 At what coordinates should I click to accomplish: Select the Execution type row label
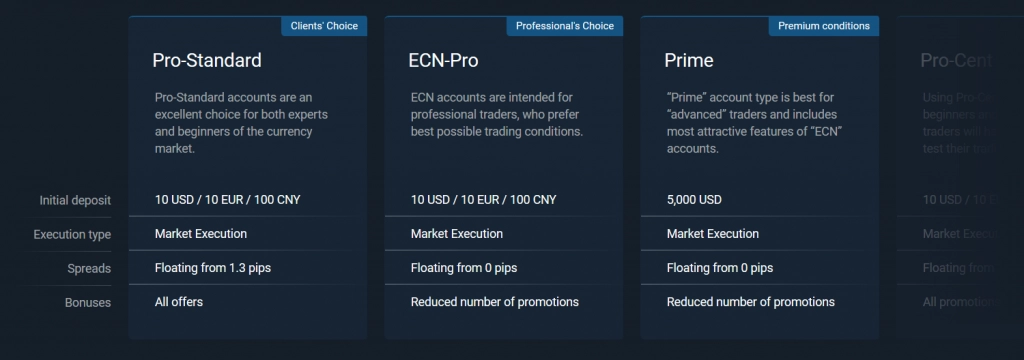[72, 235]
